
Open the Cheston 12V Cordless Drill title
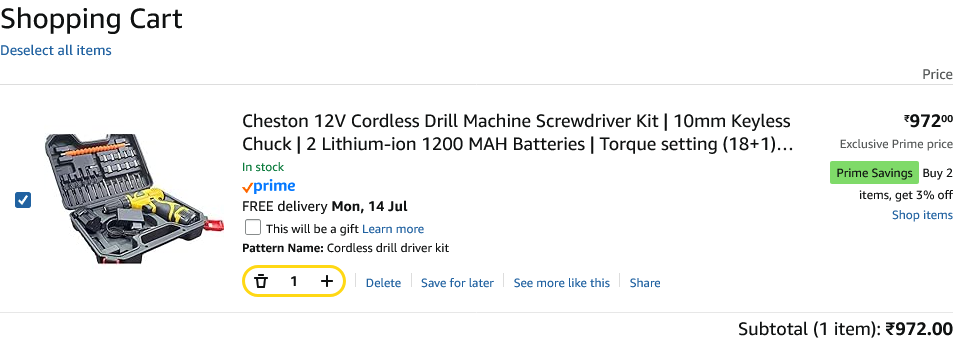(518, 132)
